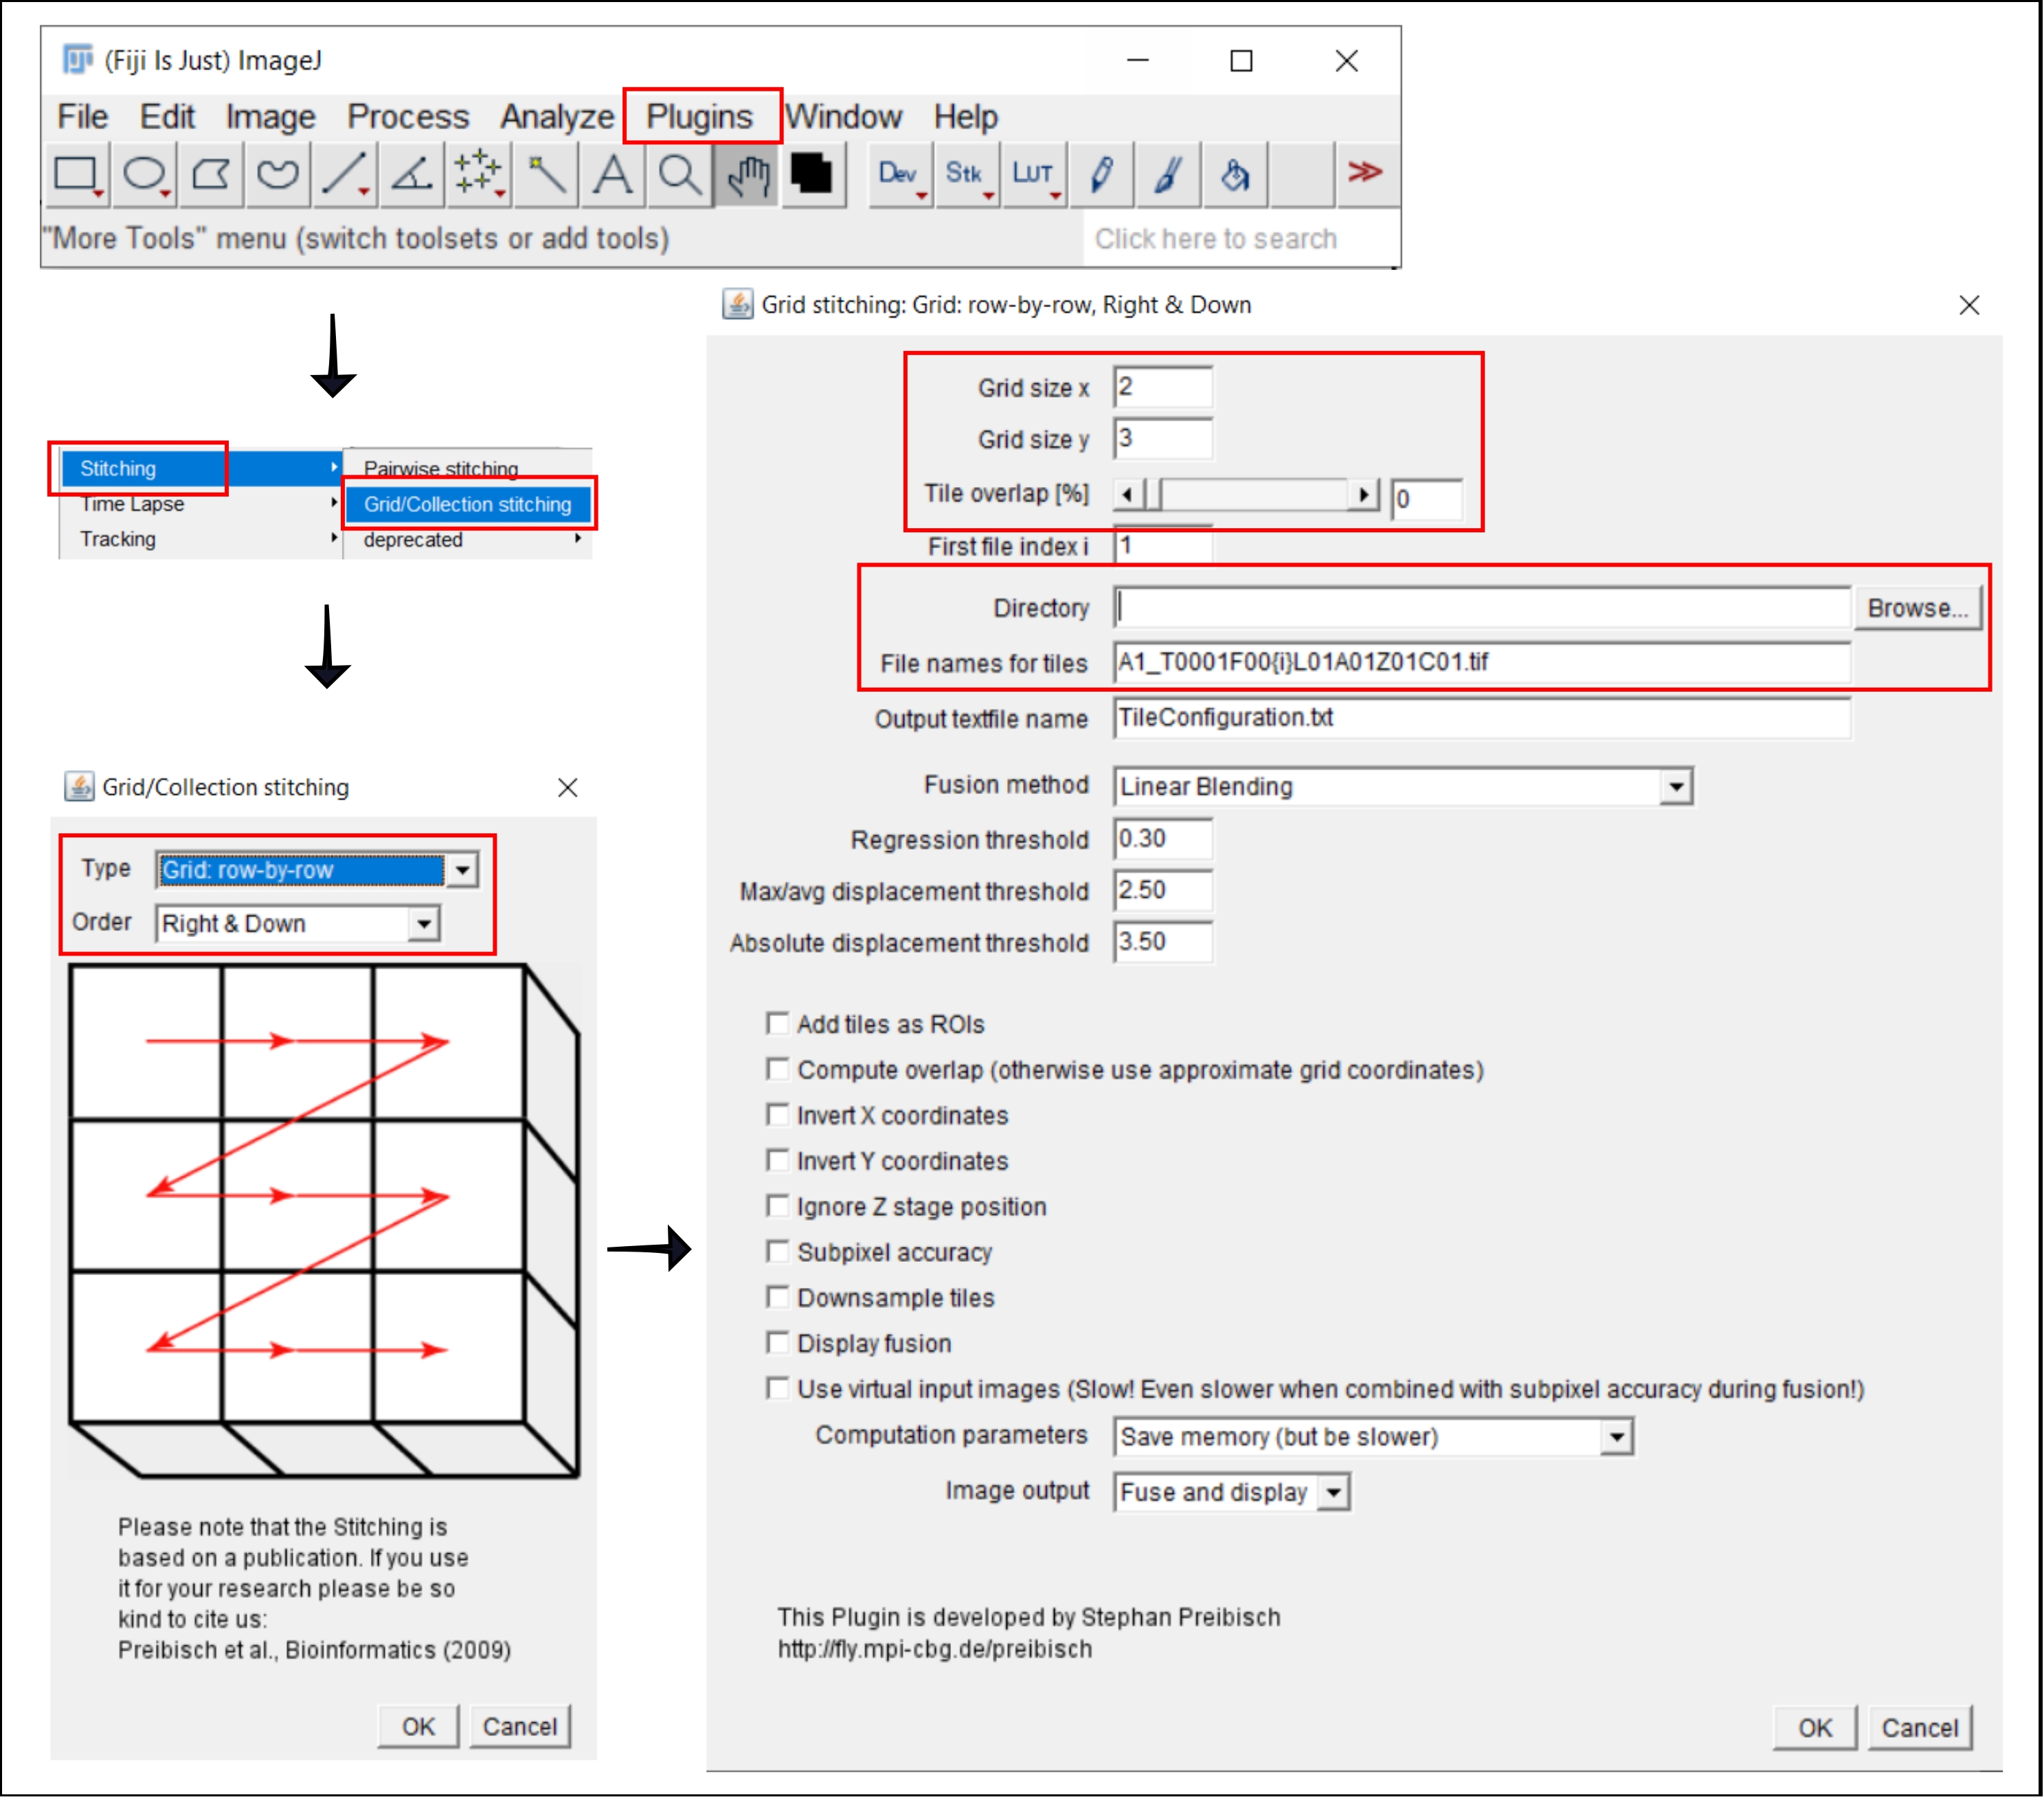Select the Freehand selection tool
Image resolution: width=2044 pixels, height=1797 pixels.
pos(277,174)
